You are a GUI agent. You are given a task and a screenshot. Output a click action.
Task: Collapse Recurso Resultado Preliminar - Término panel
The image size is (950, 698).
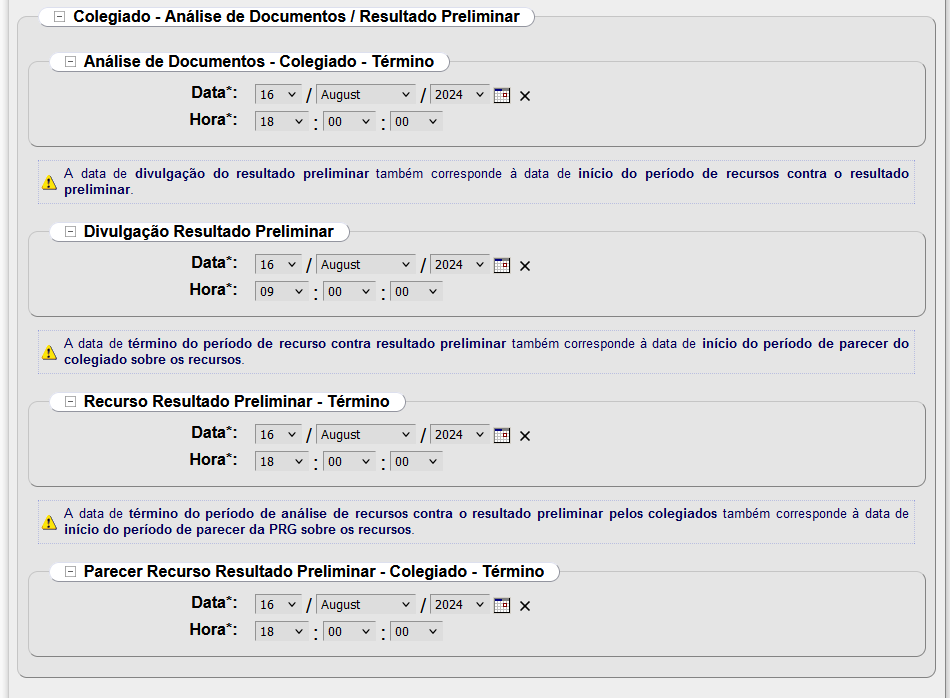[x=70, y=401]
